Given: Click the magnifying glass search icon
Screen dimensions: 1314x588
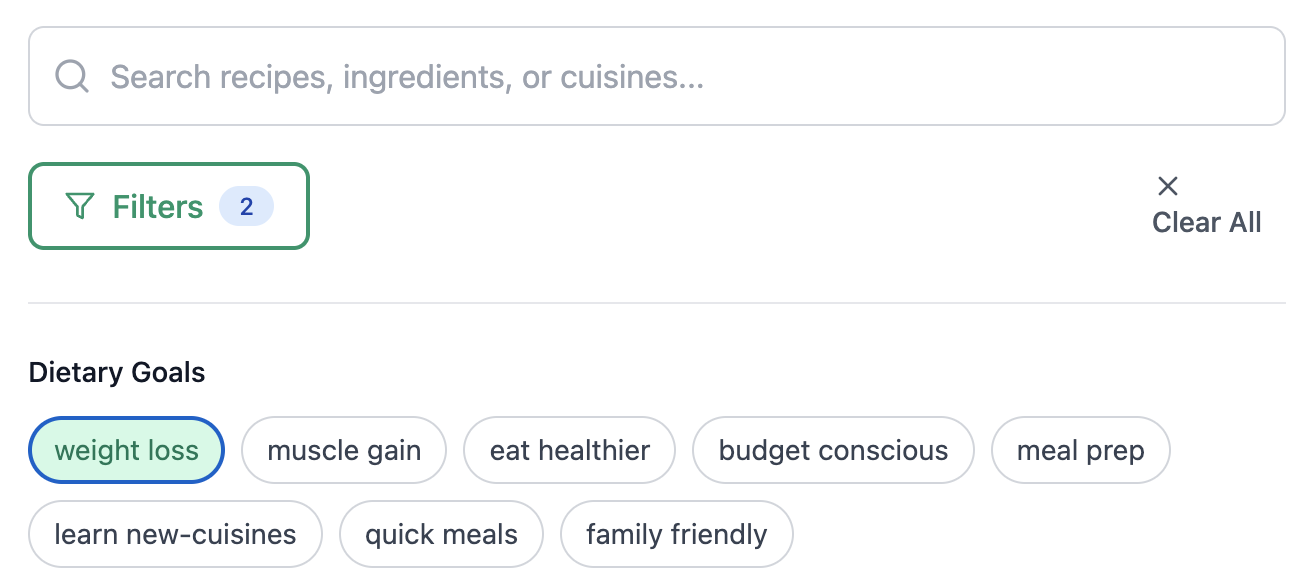Looking at the screenshot, I should pyautogui.click(x=72, y=77).
